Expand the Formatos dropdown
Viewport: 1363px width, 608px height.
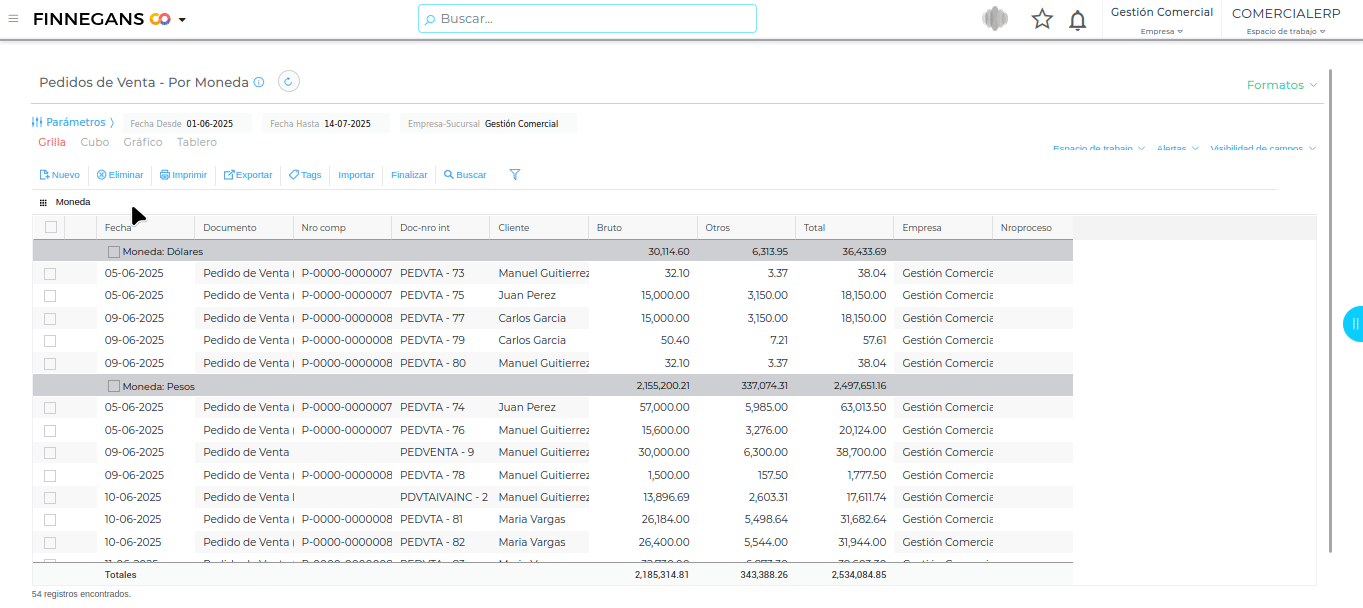click(1281, 85)
